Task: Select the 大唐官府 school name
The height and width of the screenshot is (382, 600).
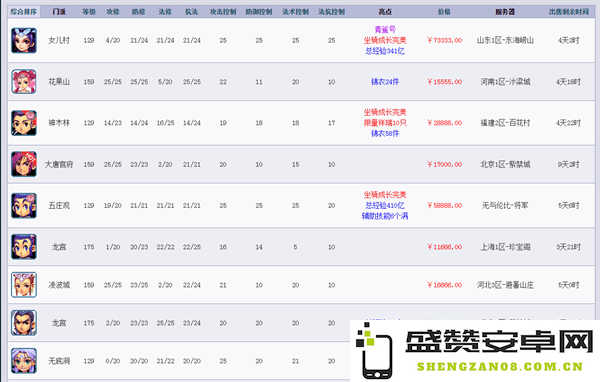Action: click(x=59, y=164)
